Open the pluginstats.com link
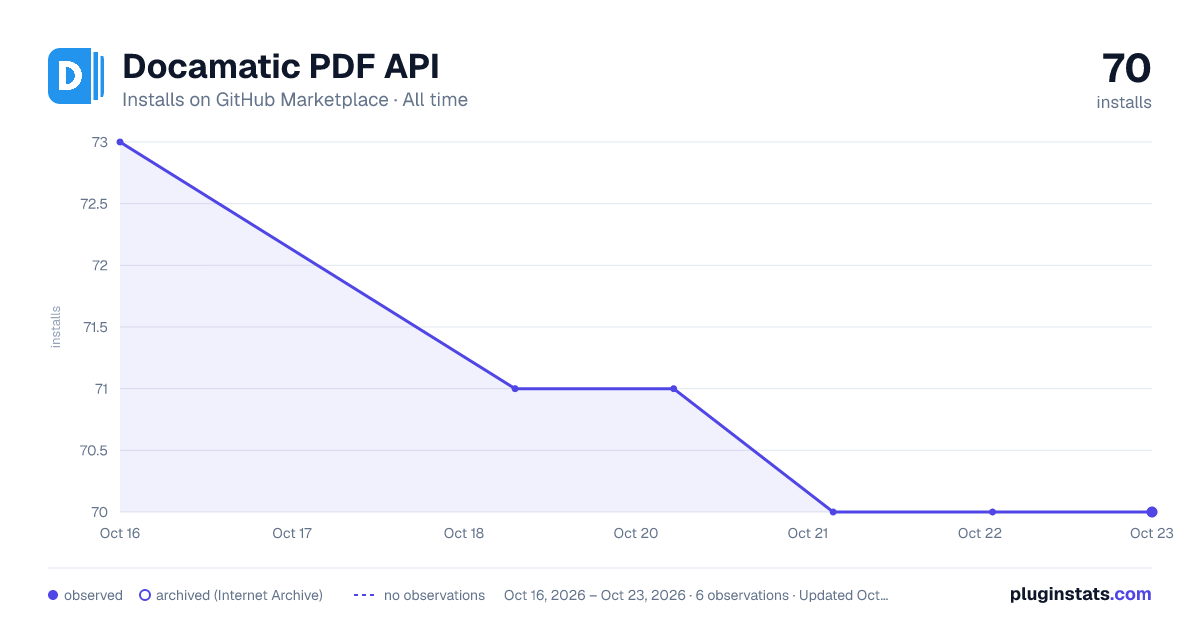The height and width of the screenshot is (630, 1200). 1081,594
